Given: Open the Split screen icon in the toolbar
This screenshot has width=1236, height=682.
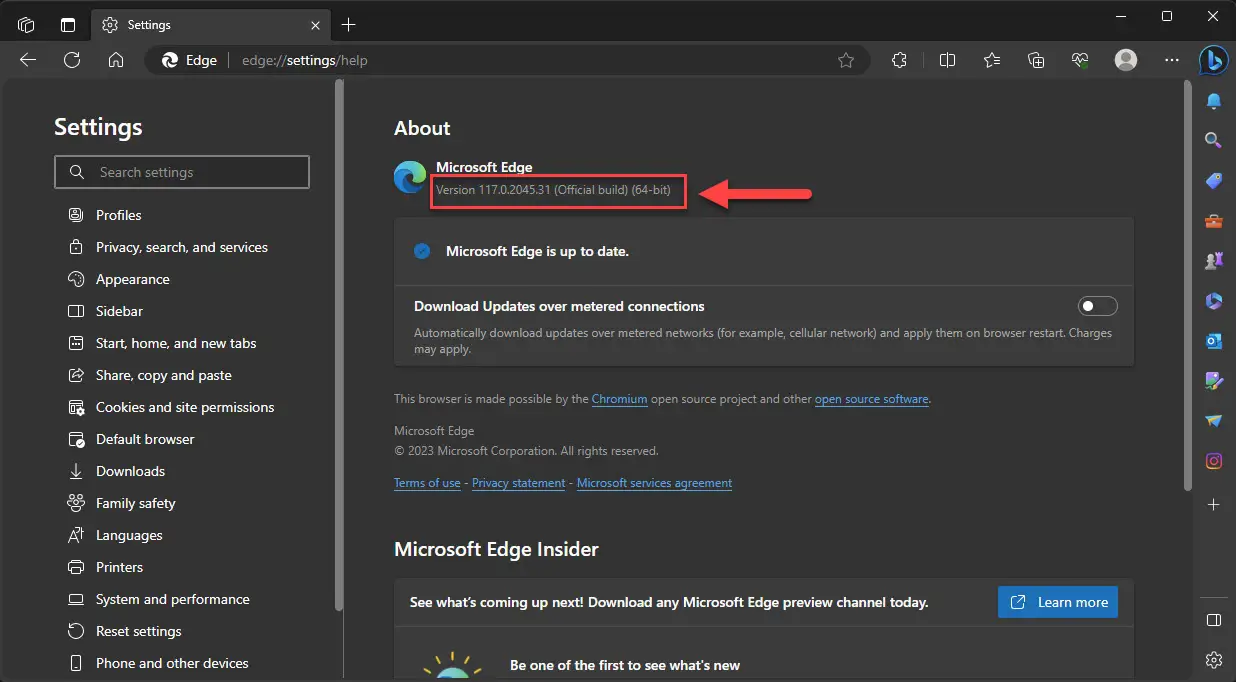Looking at the screenshot, I should pos(947,60).
